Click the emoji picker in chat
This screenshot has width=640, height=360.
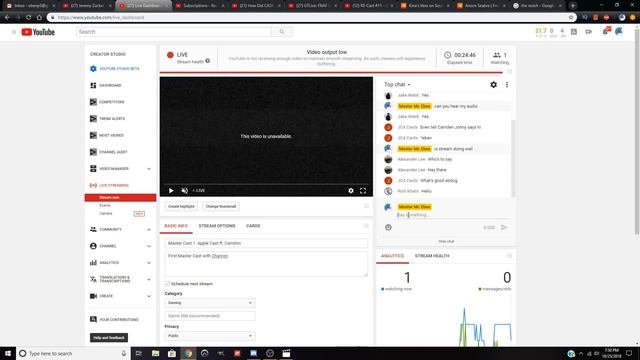(388, 227)
